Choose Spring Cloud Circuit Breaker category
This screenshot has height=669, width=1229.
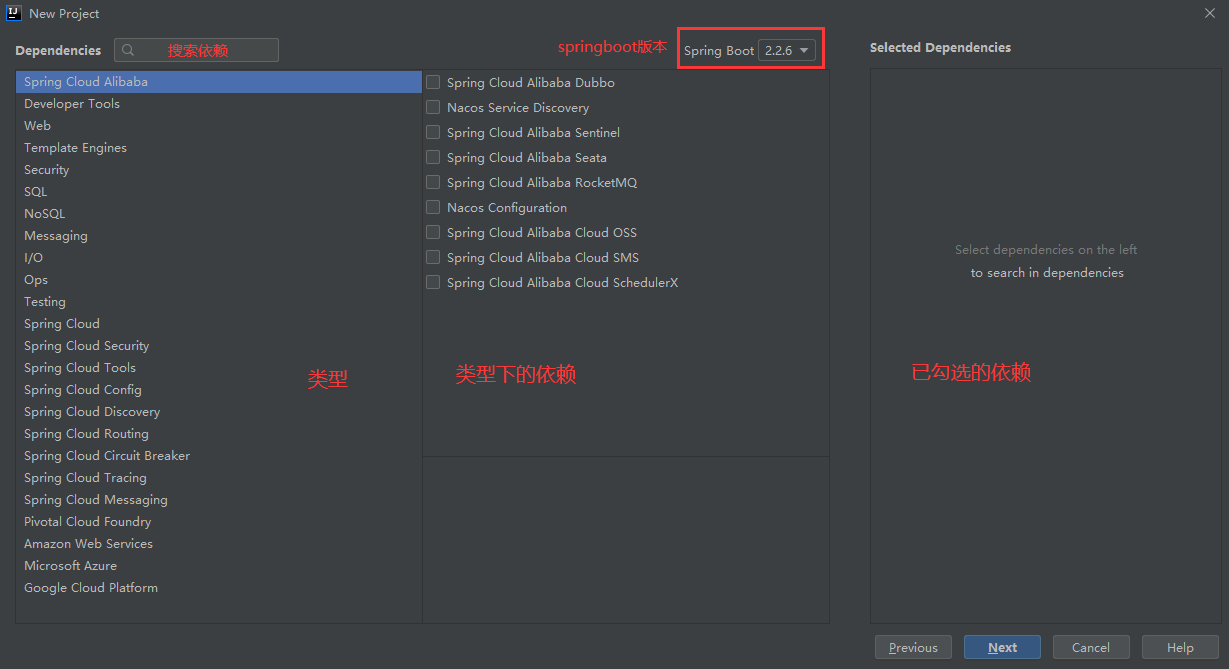click(219, 456)
